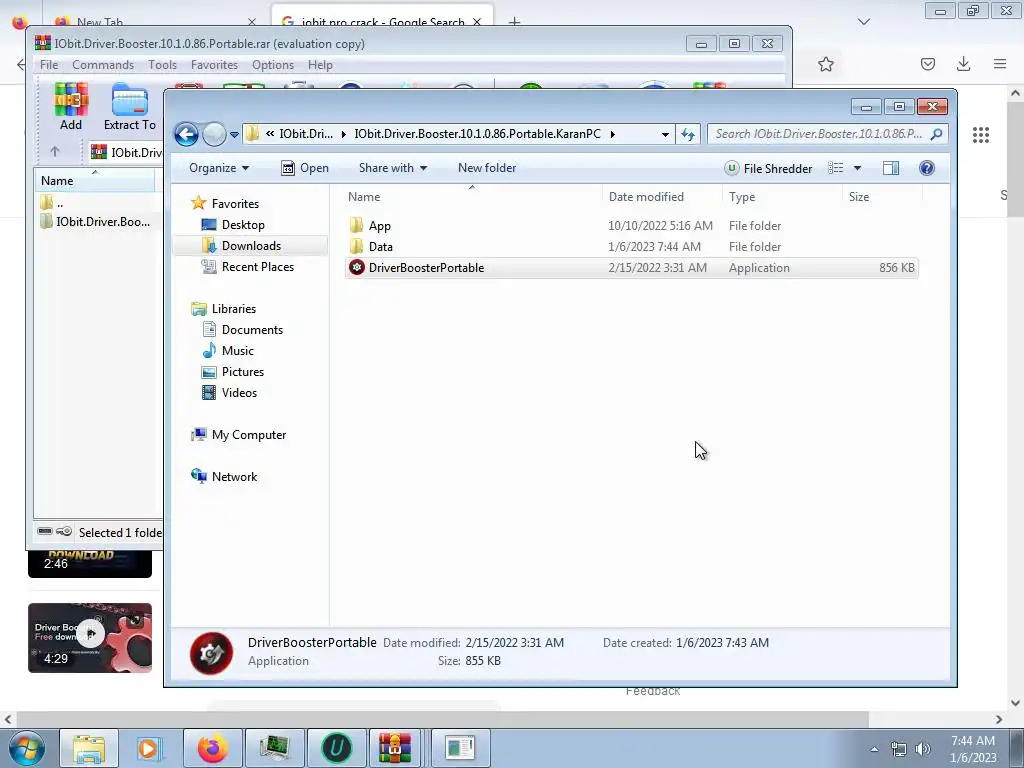Open IObit Uninstaller taskbar icon

point(336,748)
